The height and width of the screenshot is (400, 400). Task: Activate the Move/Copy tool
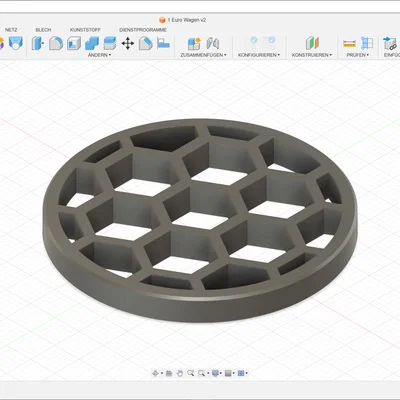tap(128, 43)
